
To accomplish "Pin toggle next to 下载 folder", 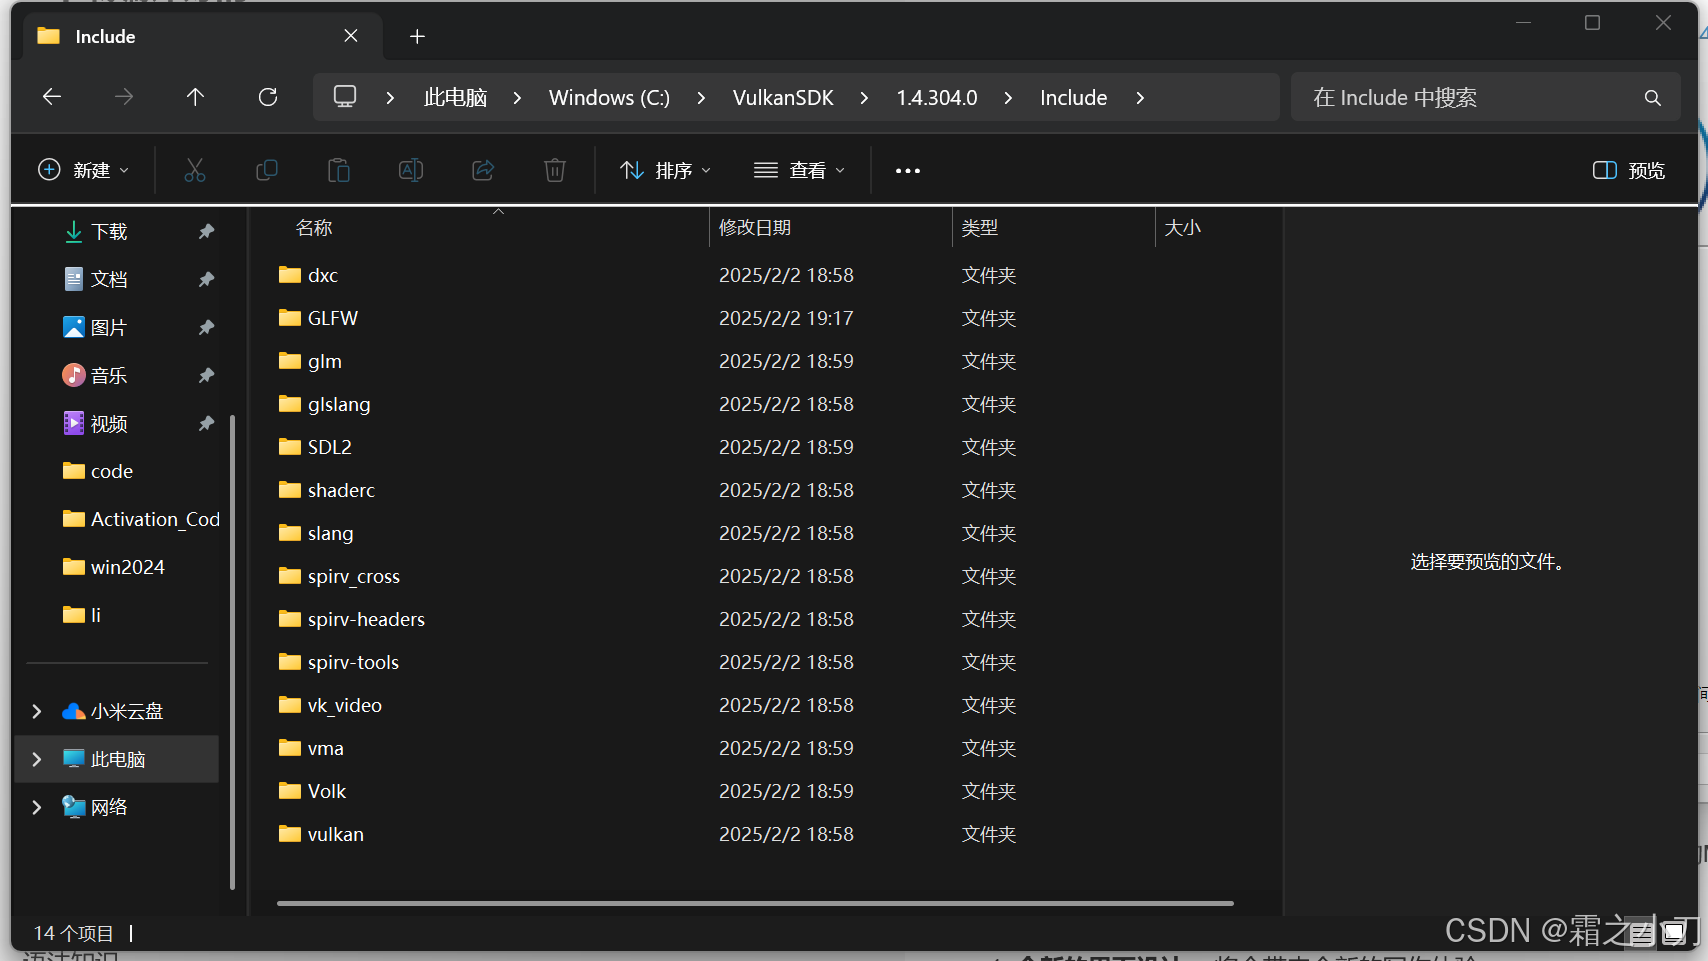I will 206,231.
